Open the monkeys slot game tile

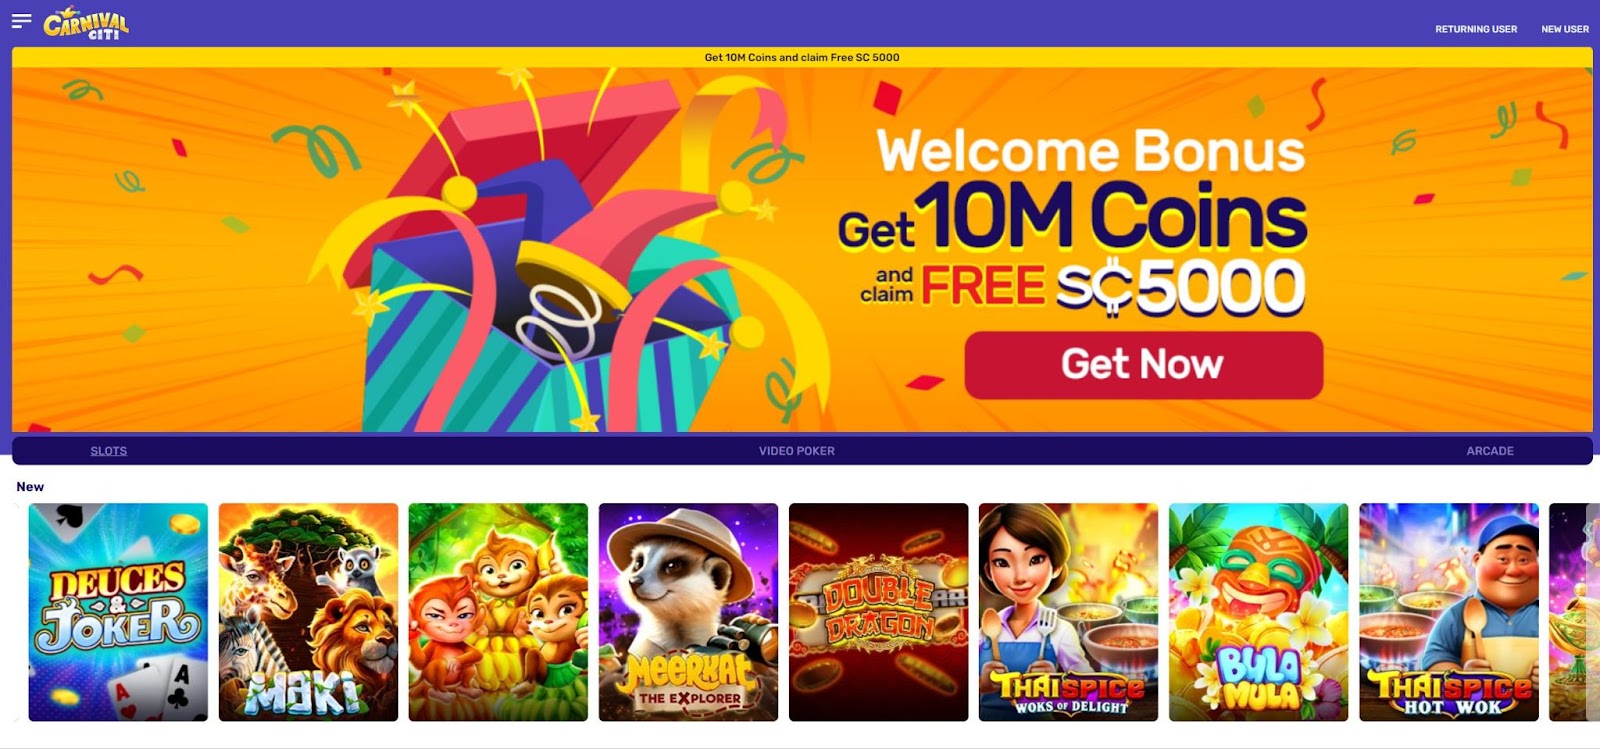click(498, 612)
